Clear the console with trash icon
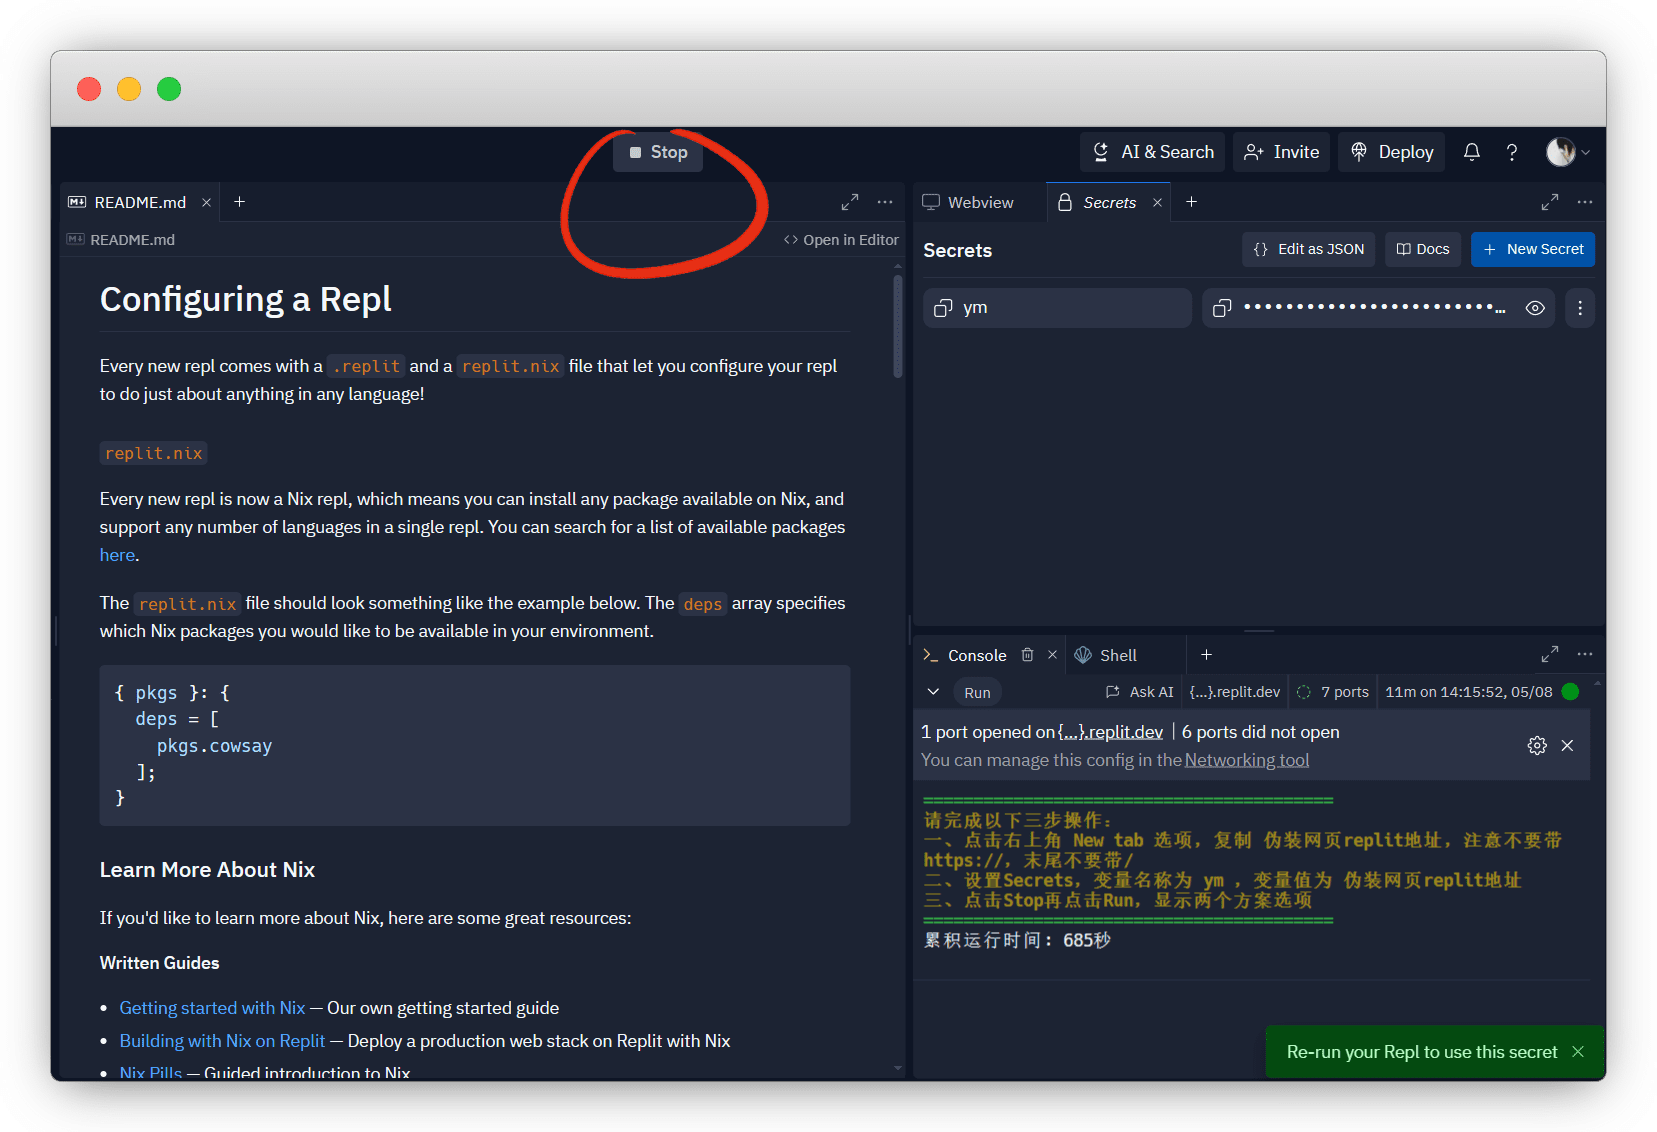 coord(1027,655)
